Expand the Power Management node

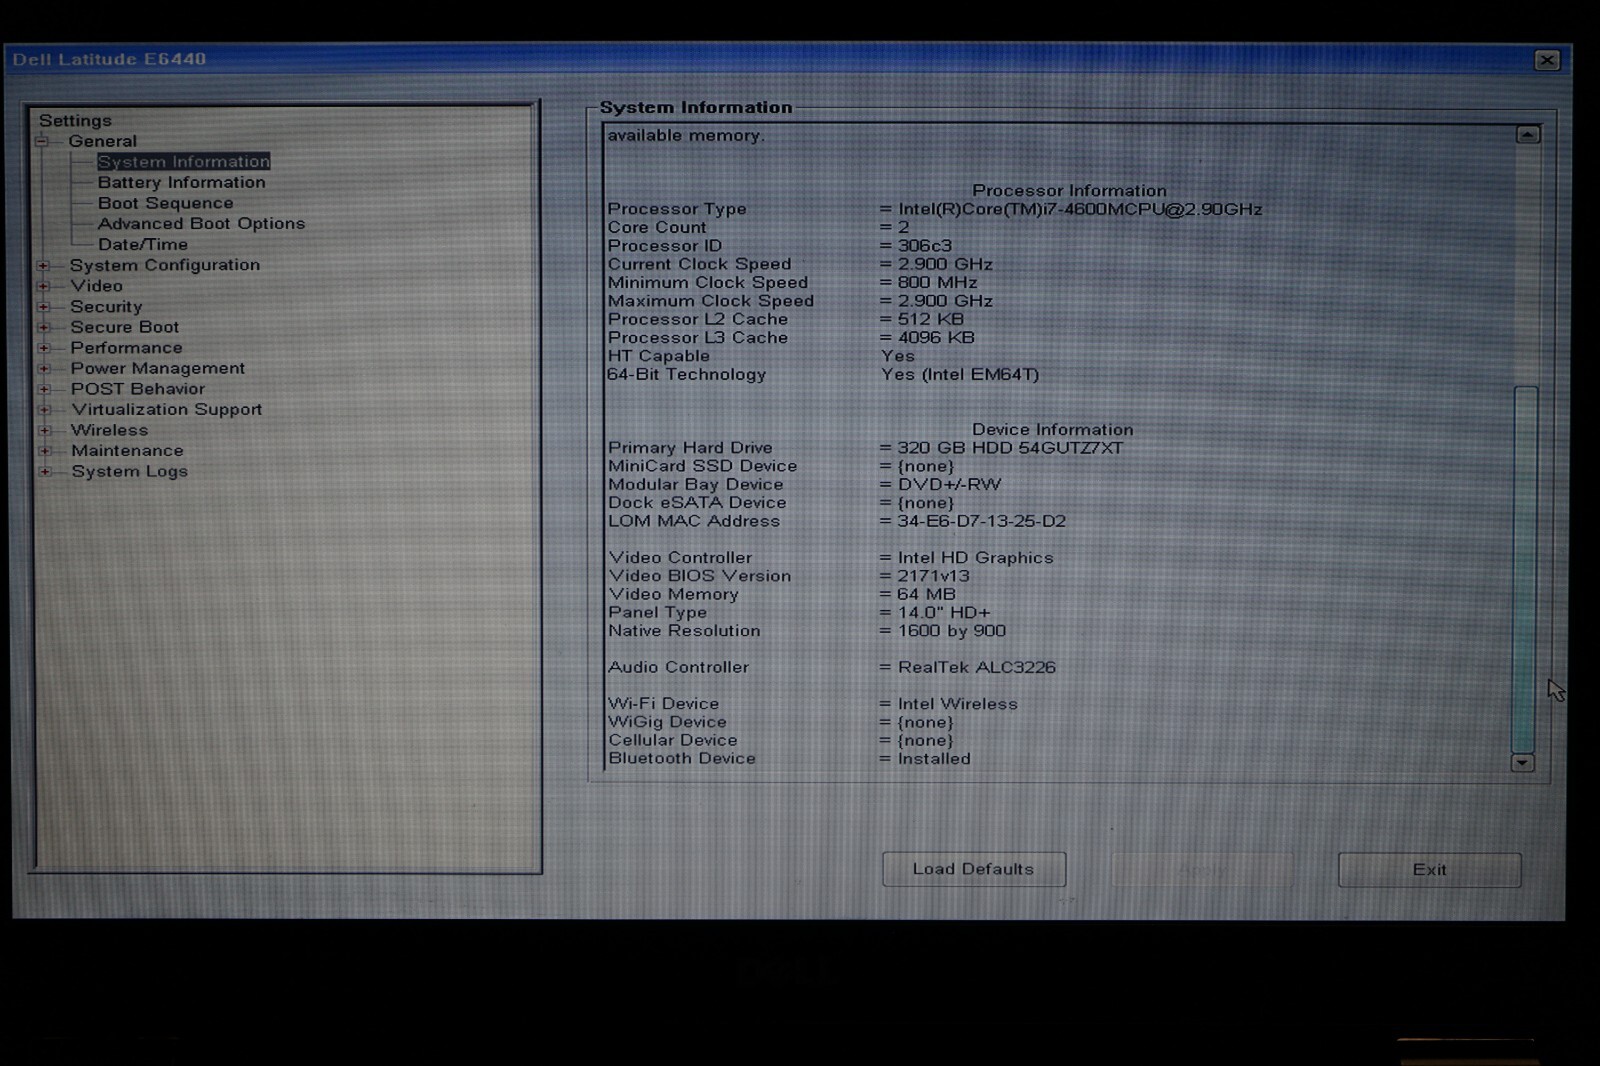point(44,368)
